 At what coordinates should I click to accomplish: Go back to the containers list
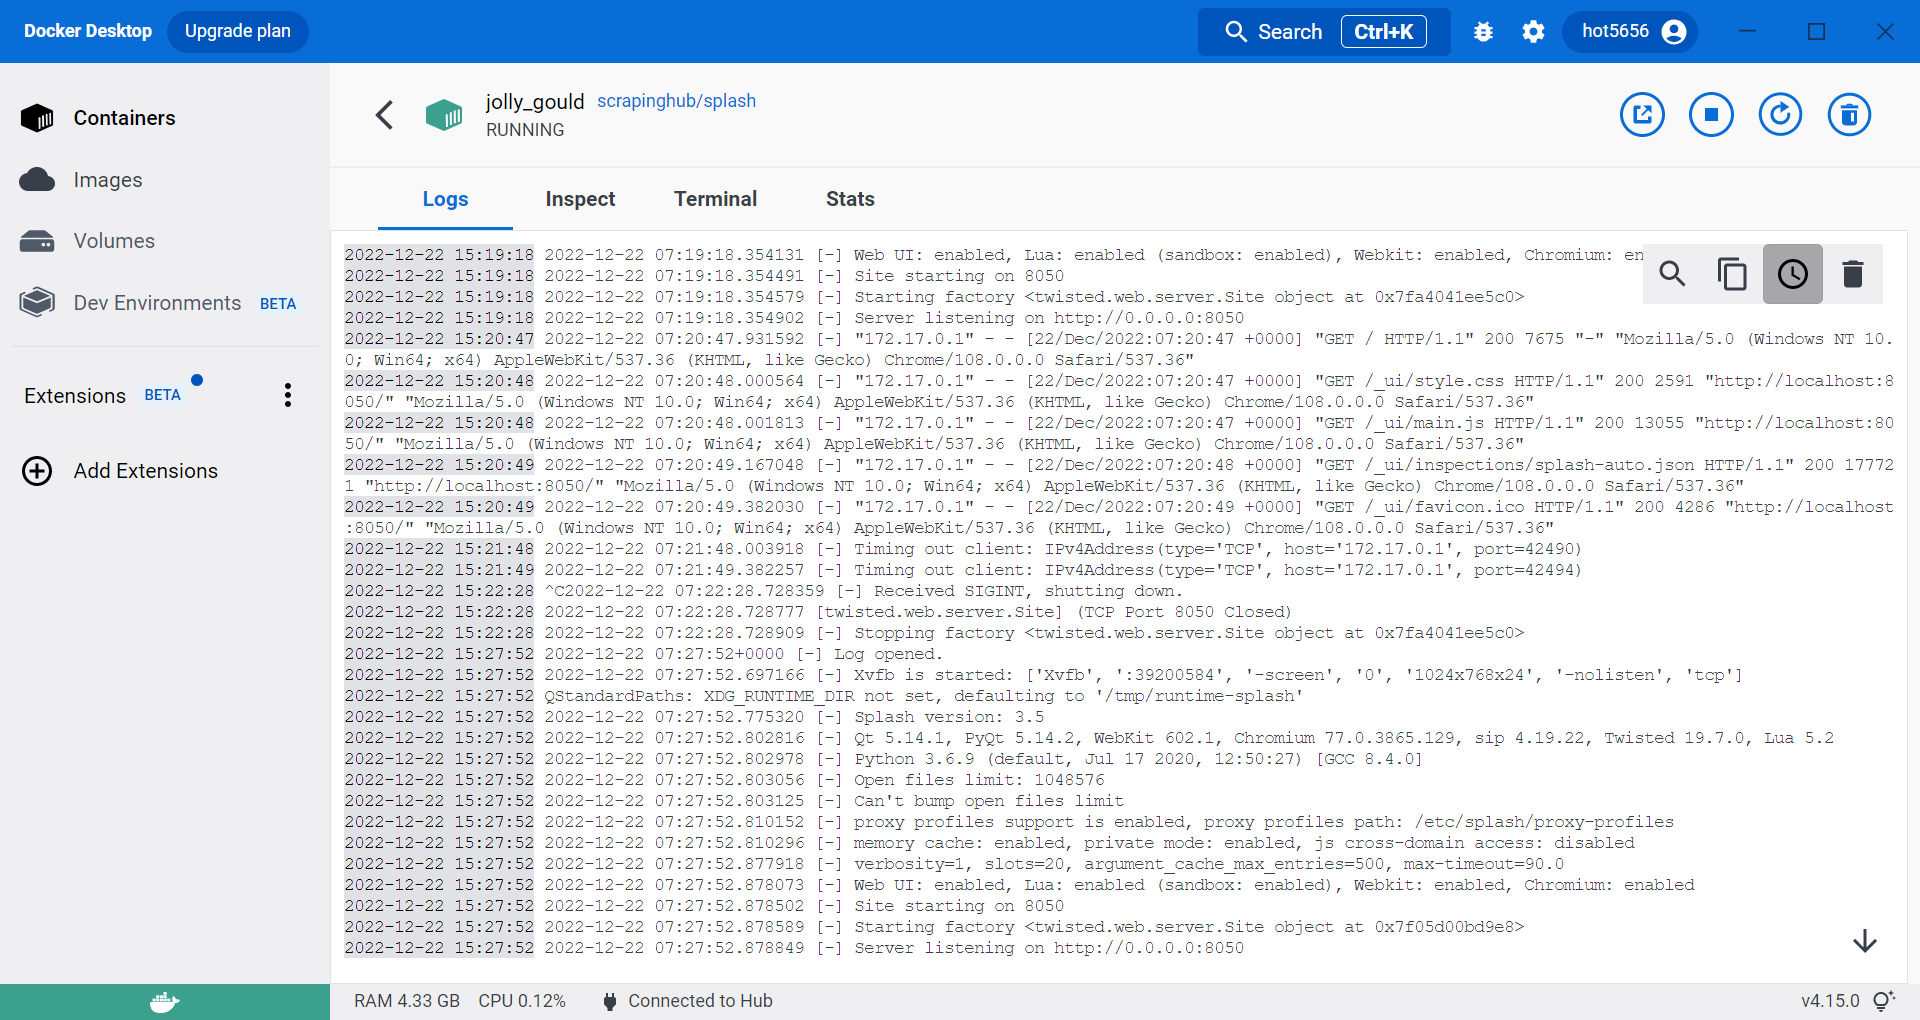pos(384,115)
